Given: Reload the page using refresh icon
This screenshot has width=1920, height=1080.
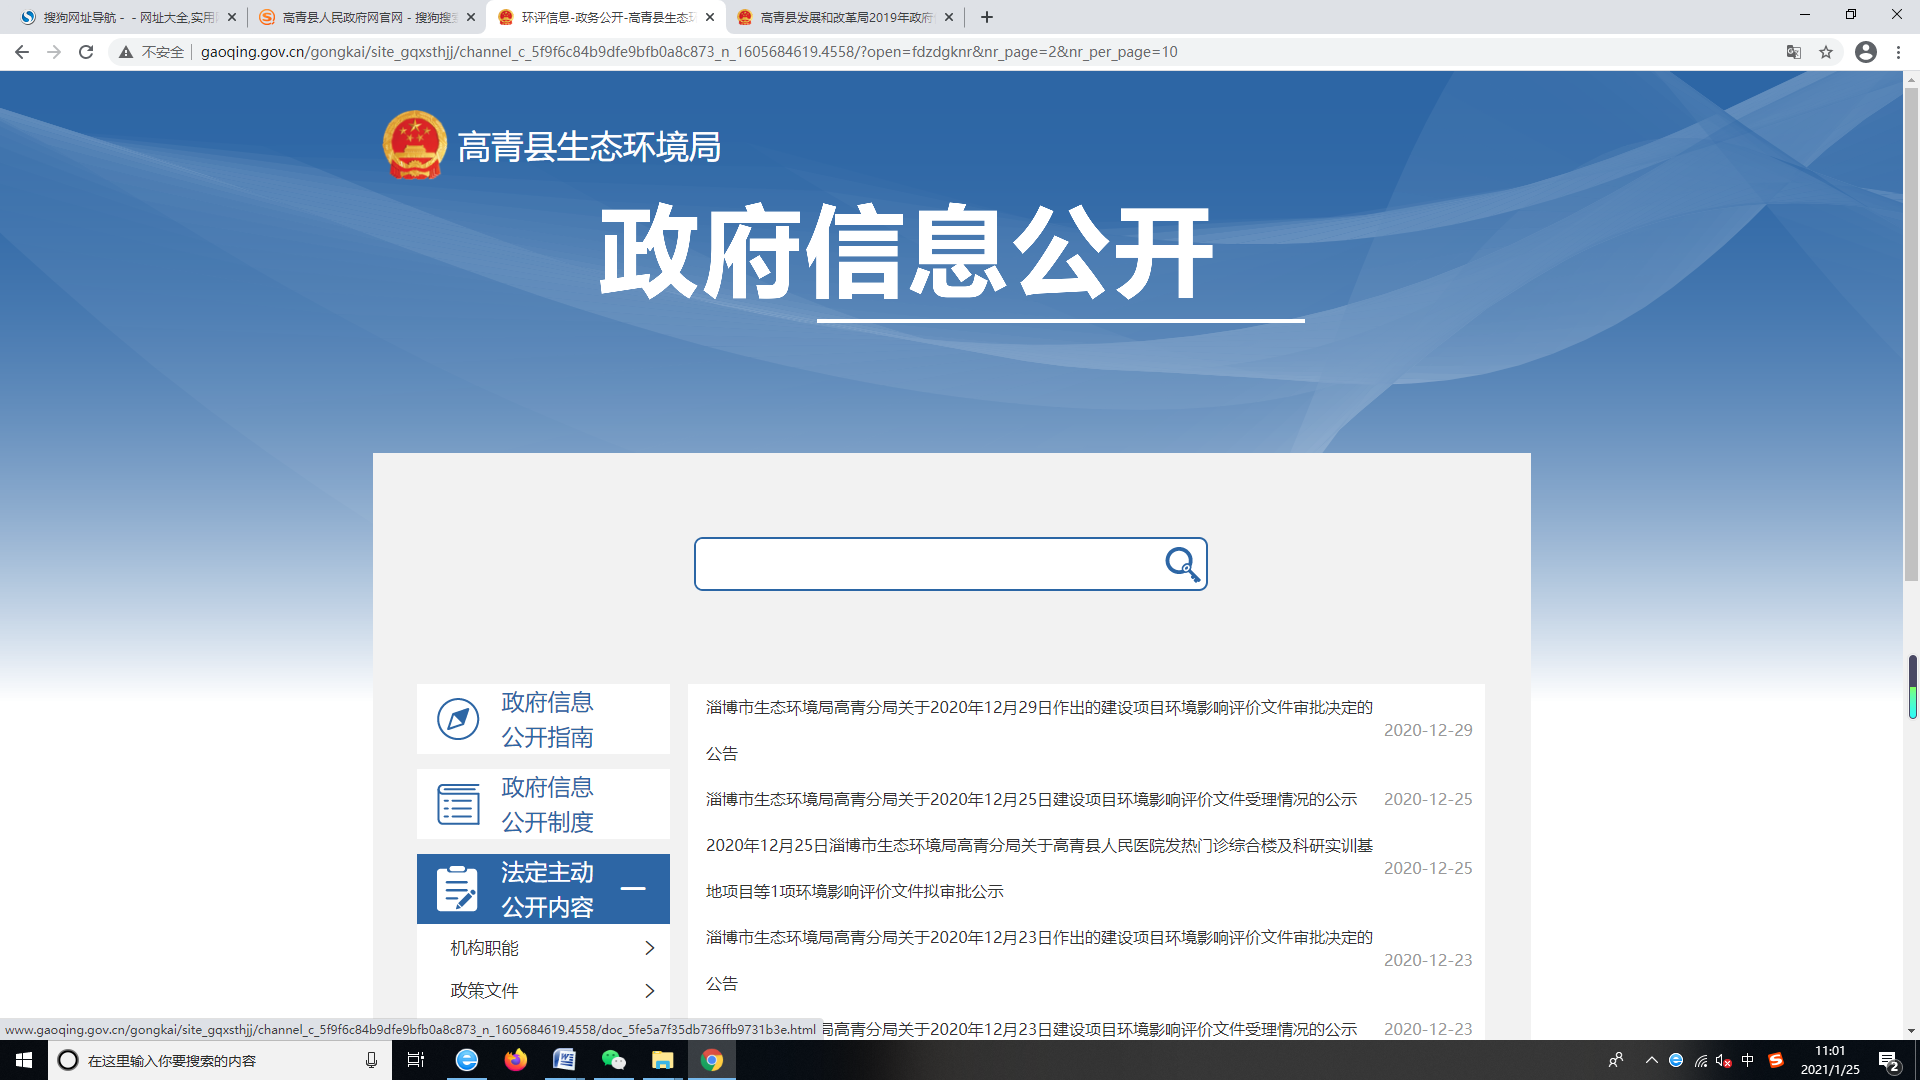Looking at the screenshot, I should pyautogui.click(x=86, y=52).
